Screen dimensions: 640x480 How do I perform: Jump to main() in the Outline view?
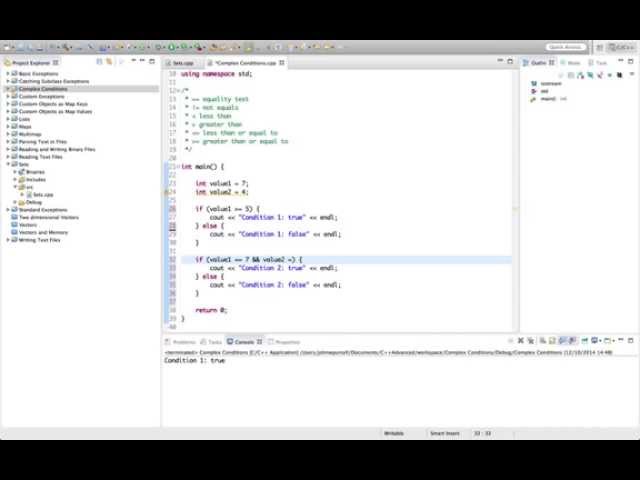pyautogui.click(x=548, y=99)
